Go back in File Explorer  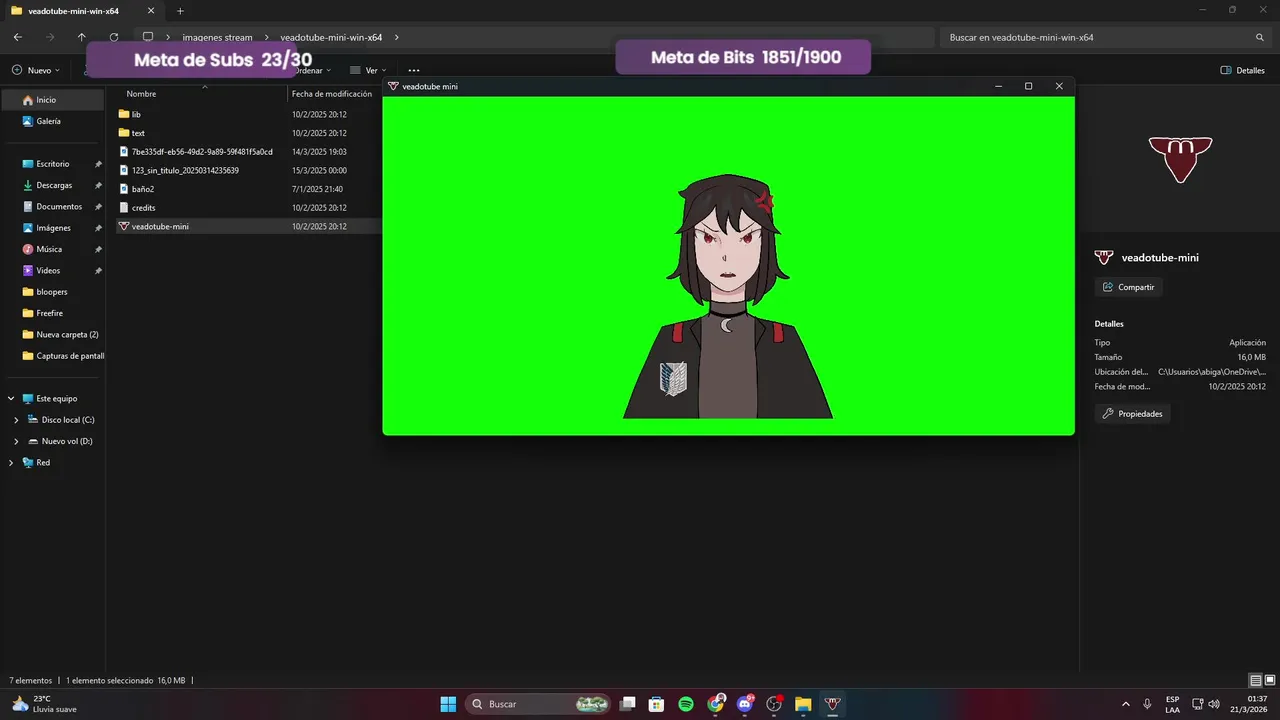[x=18, y=37]
